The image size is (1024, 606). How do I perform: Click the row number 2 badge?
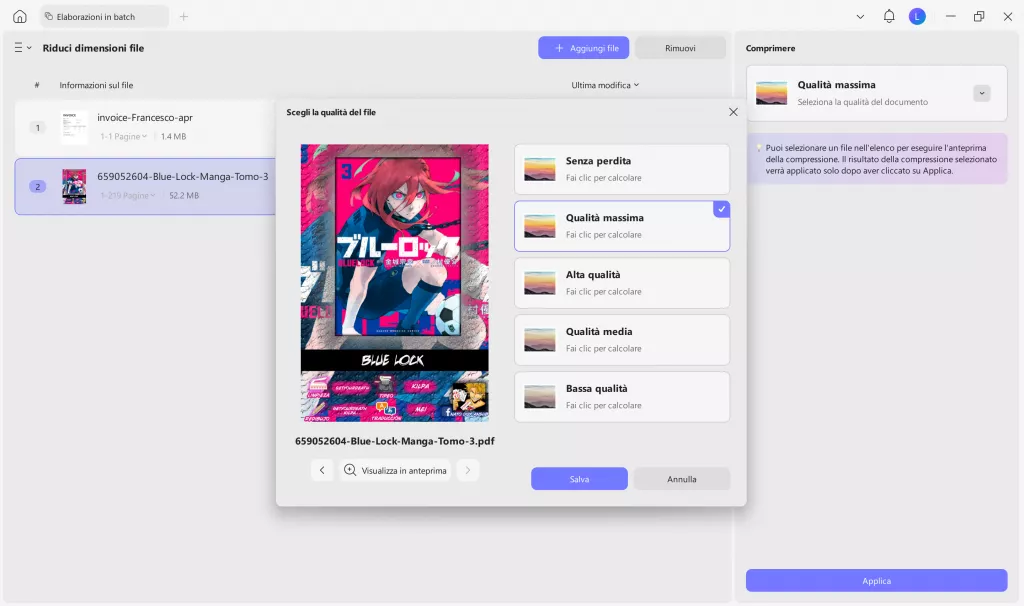(x=38, y=187)
